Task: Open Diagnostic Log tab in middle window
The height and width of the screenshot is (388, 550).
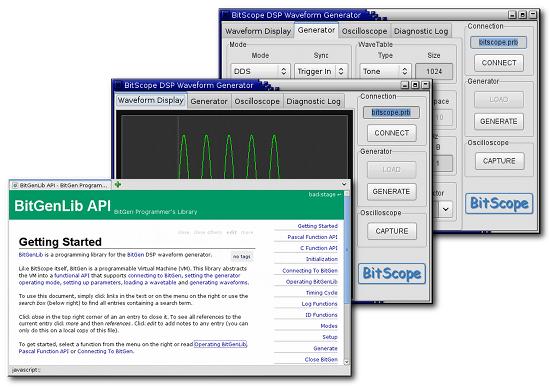Action: (314, 101)
